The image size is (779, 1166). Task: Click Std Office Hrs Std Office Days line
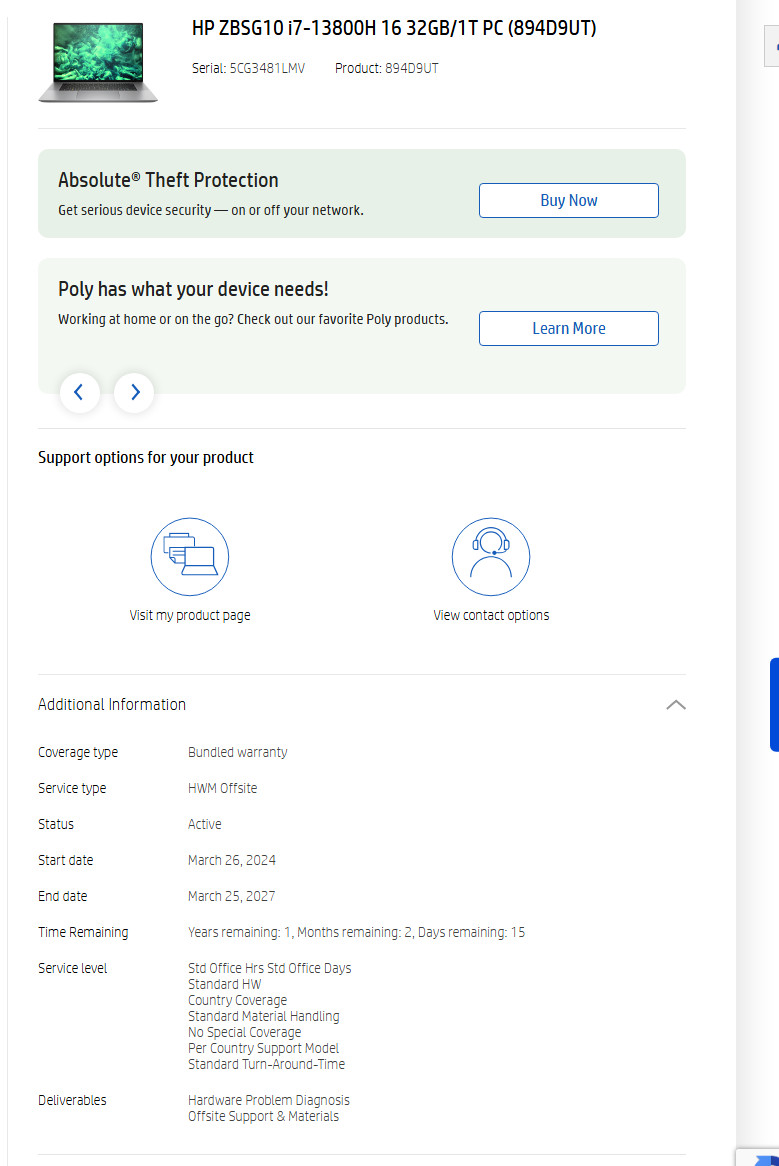click(x=269, y=968)
